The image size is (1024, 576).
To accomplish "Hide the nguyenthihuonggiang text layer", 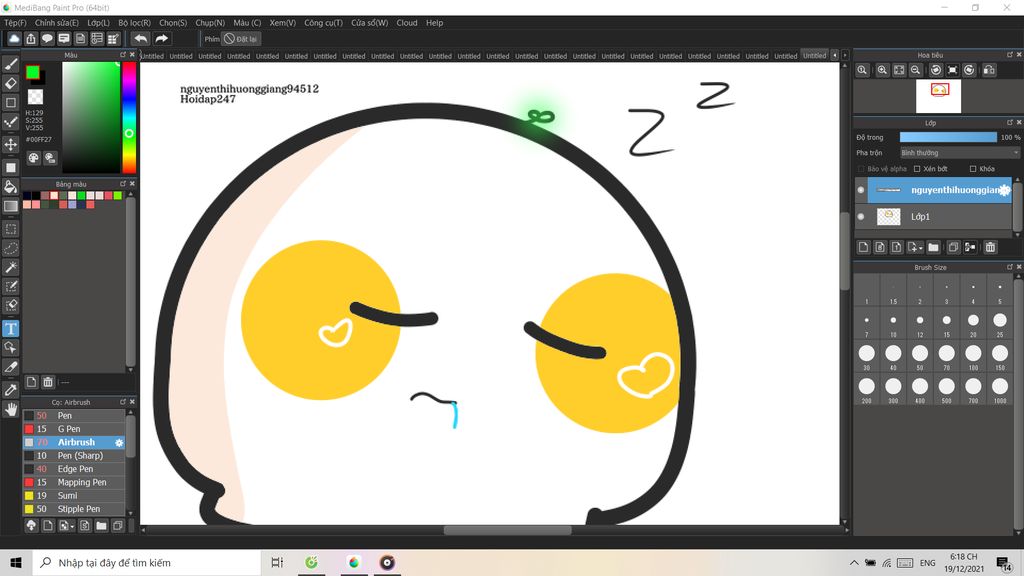I will pyautogui.click(x=861, y=190).
